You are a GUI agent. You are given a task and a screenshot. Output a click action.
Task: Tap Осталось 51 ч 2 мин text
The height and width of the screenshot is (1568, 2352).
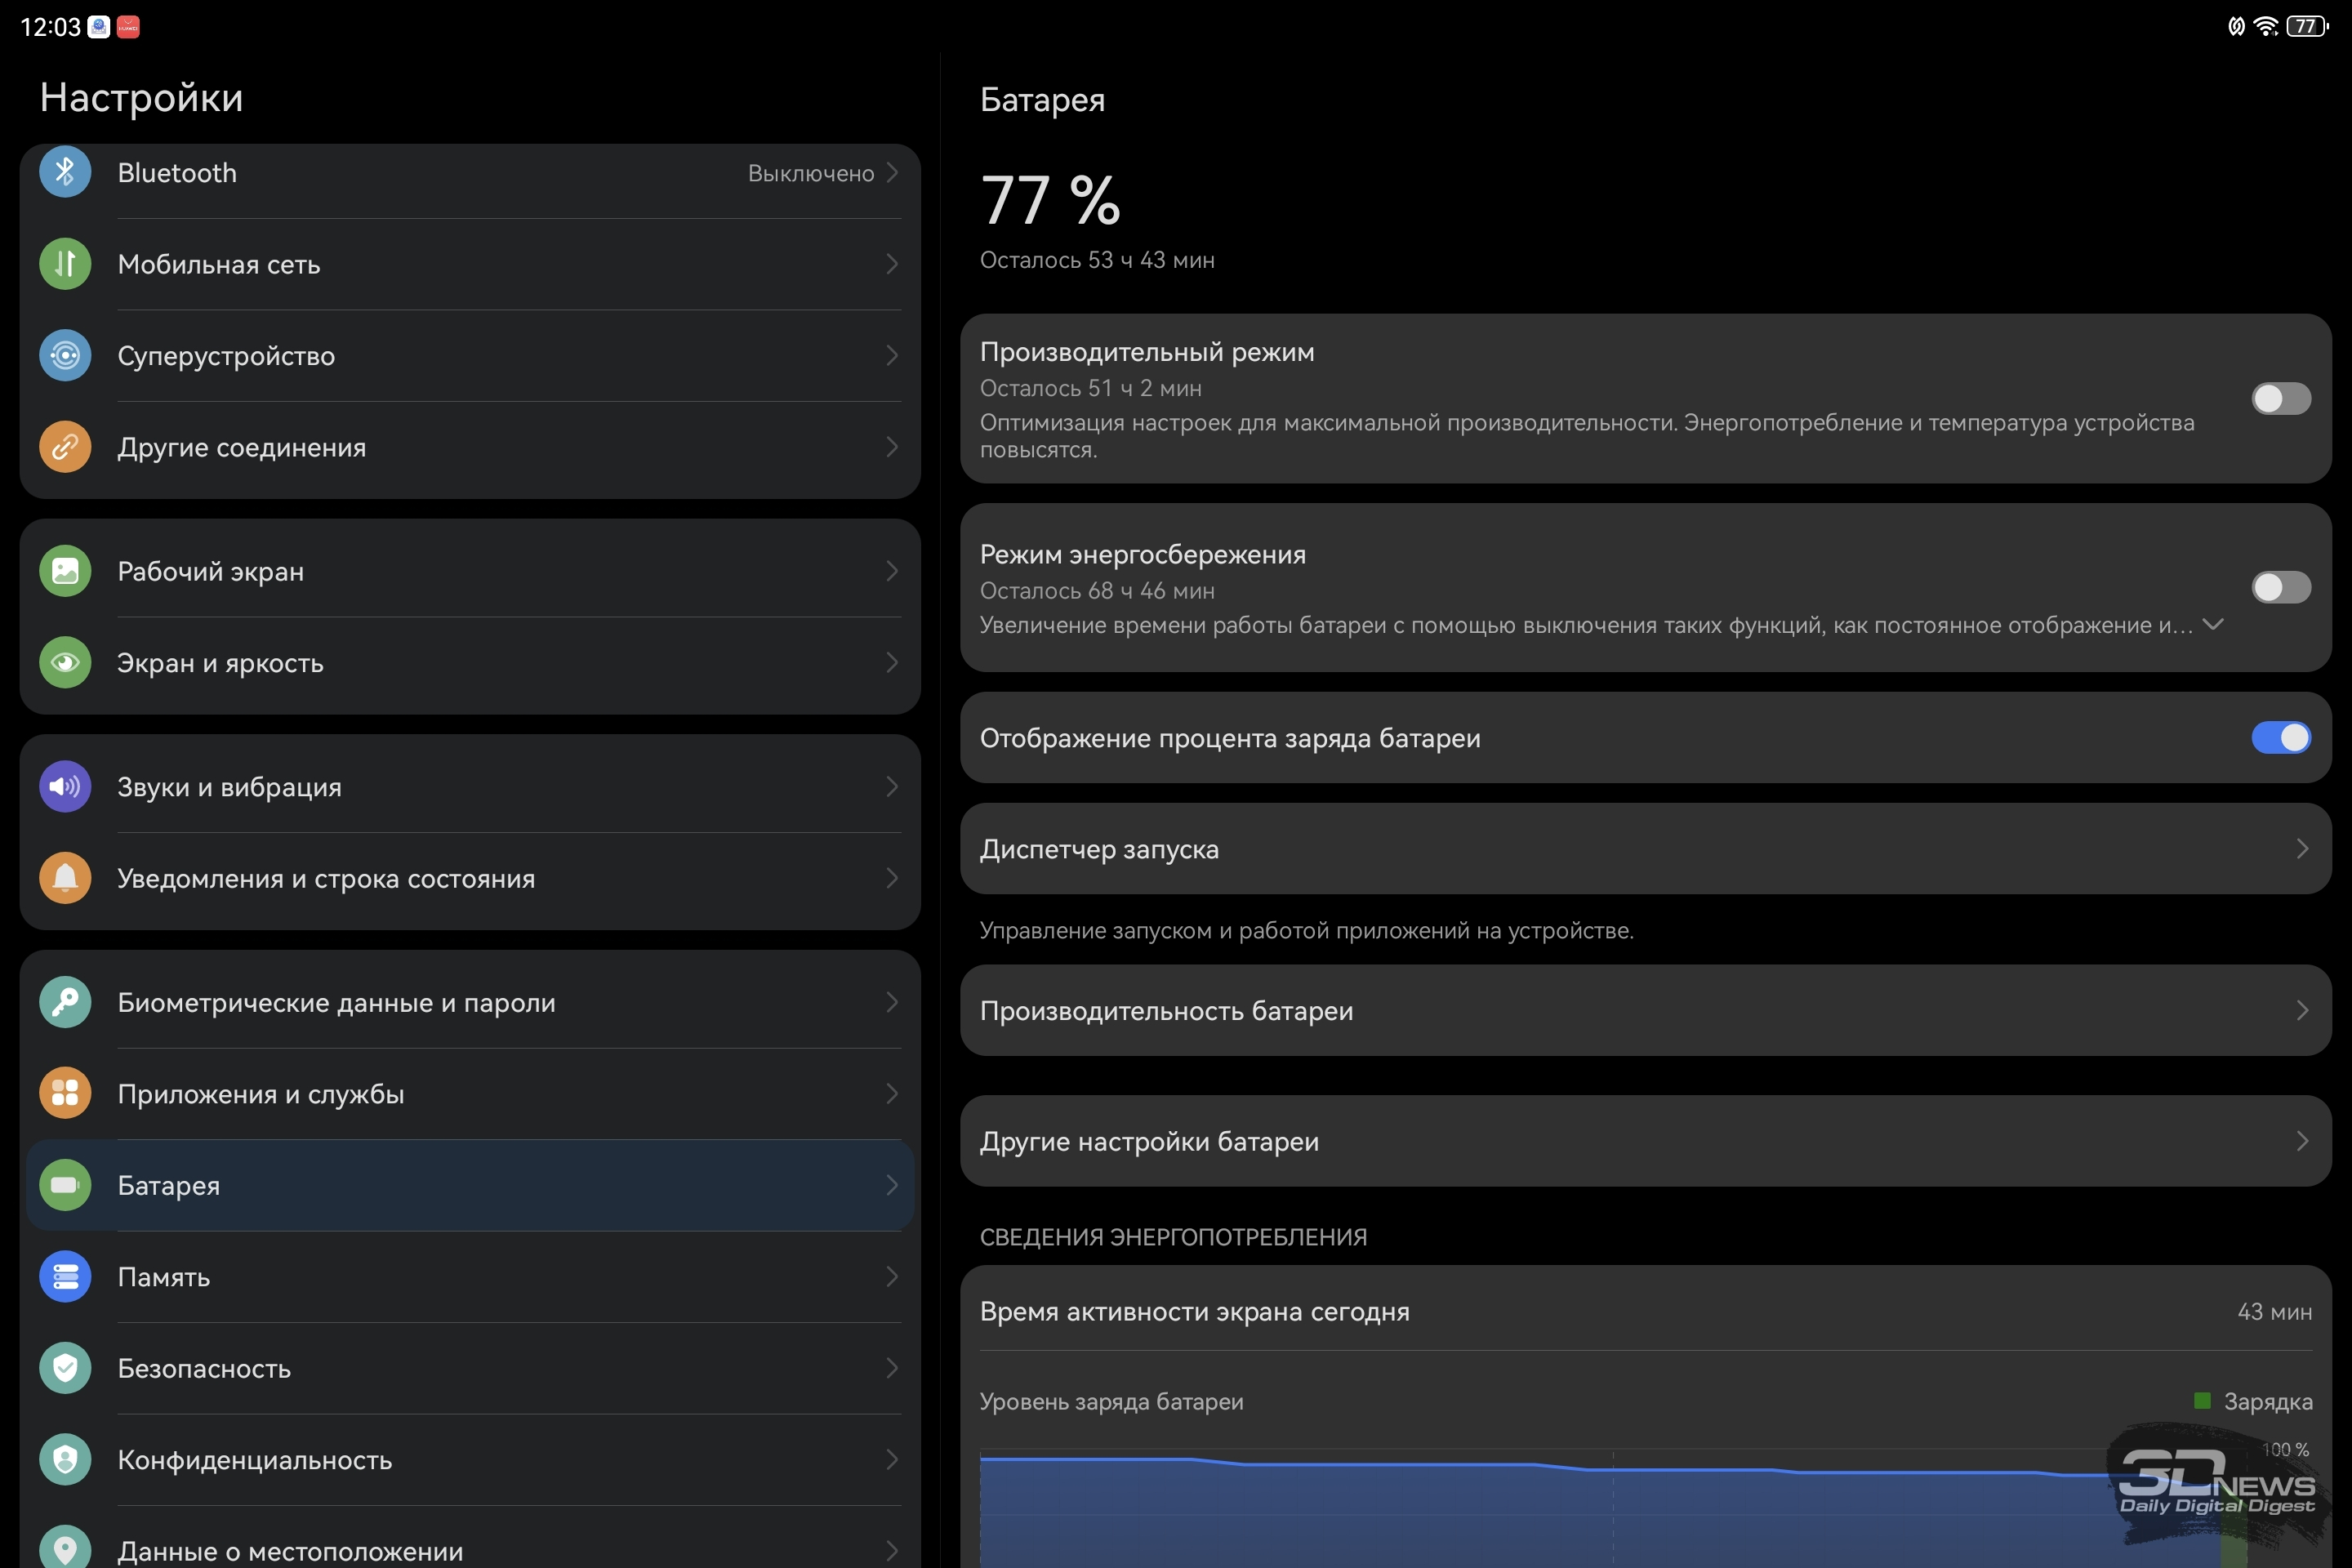(x=1091, y=388)
